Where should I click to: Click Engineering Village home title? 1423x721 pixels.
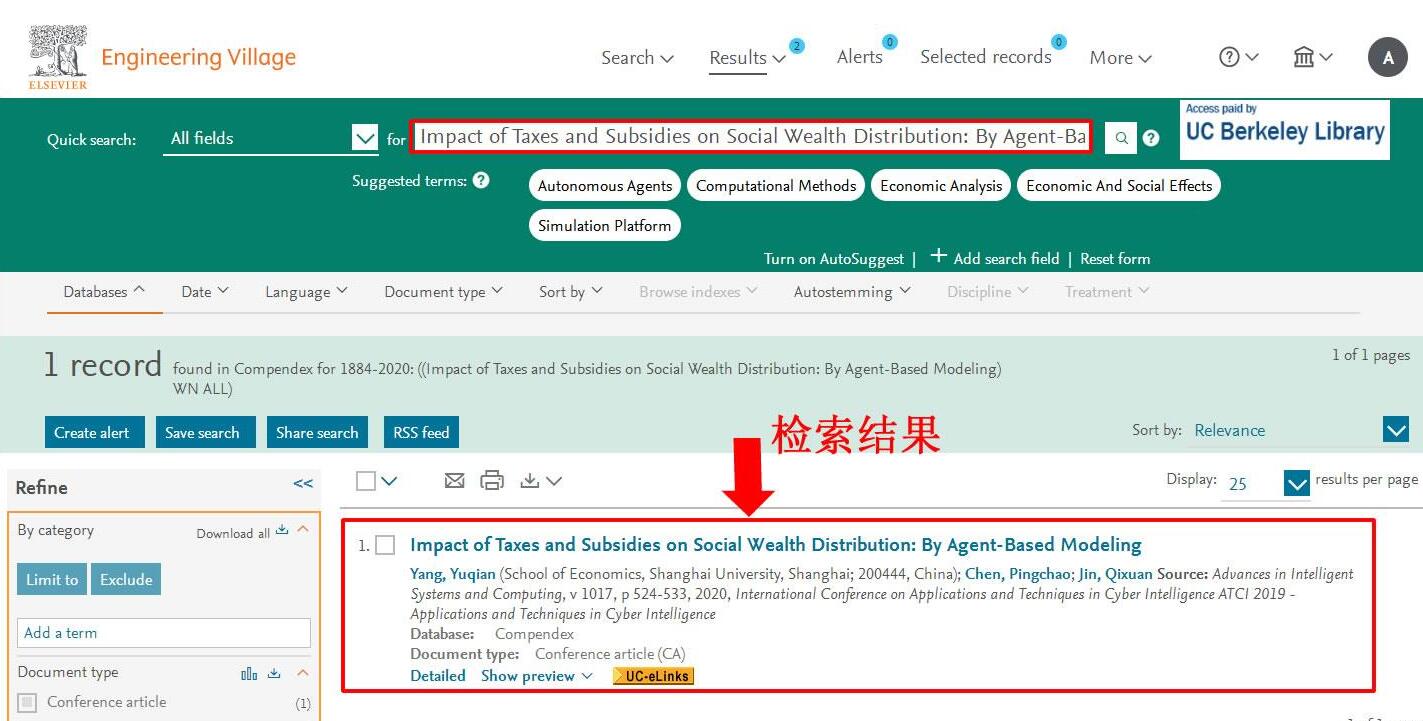pyautogui.click(x=198, y=57)
